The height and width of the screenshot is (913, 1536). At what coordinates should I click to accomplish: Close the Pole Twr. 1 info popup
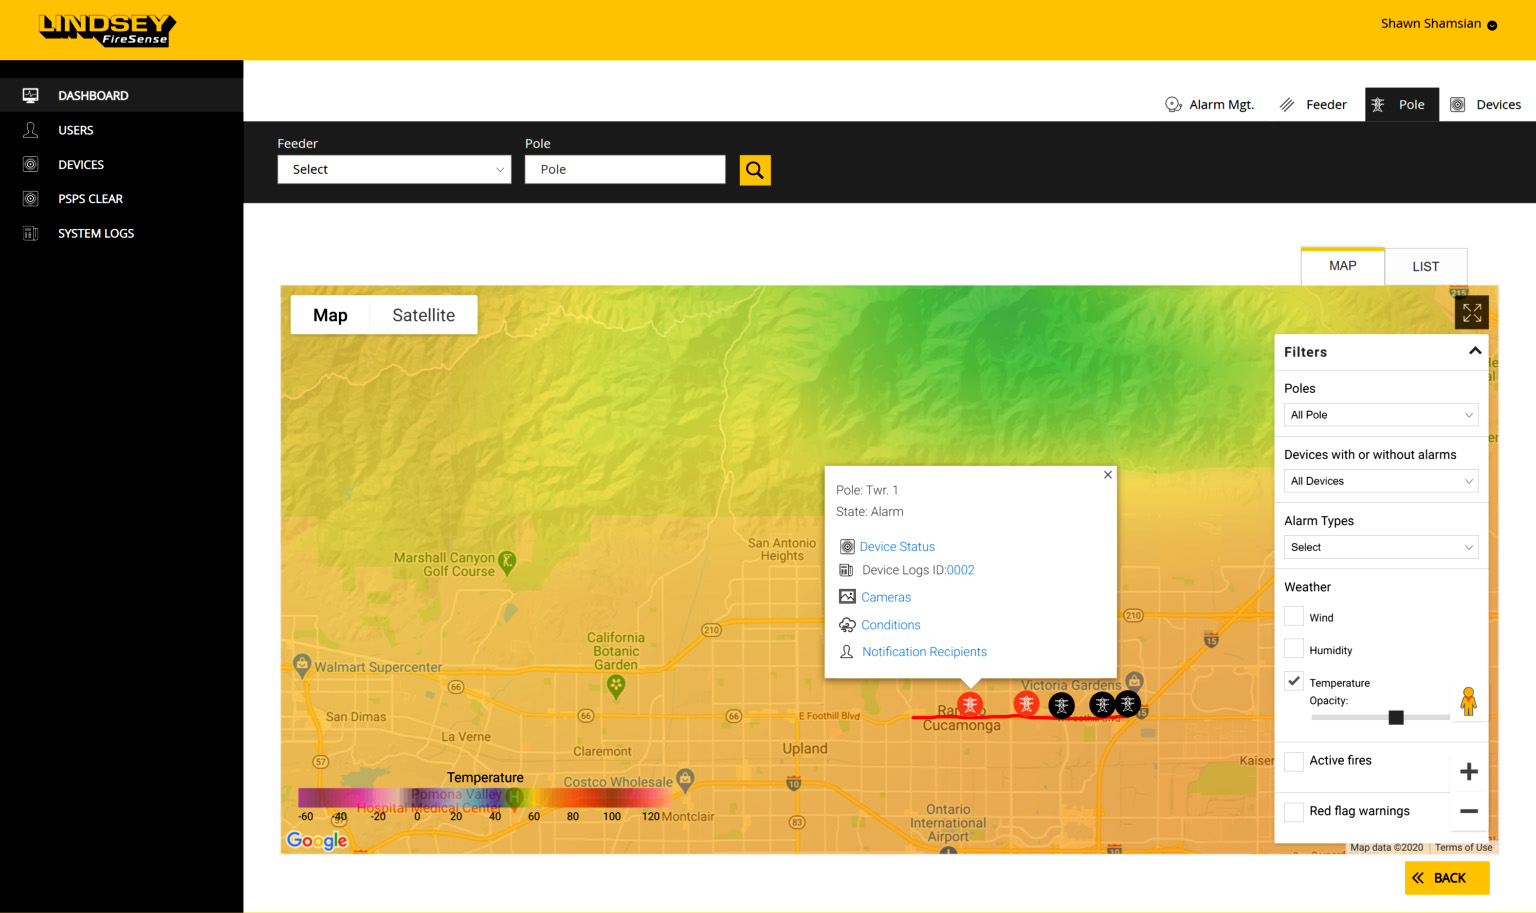pyautogui.click(x=1107, y=475)
